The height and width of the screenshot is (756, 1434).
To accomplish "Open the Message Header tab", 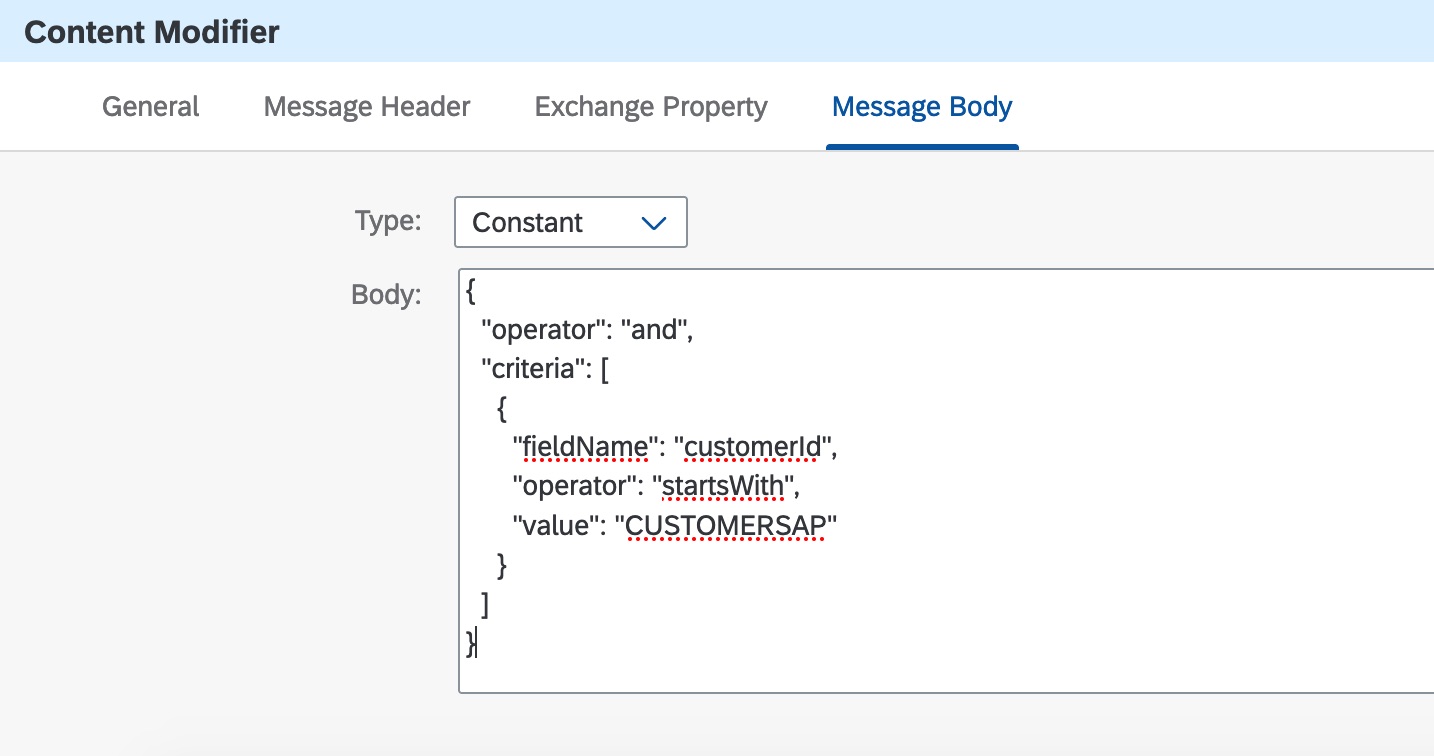I will [x=367, y=107].
